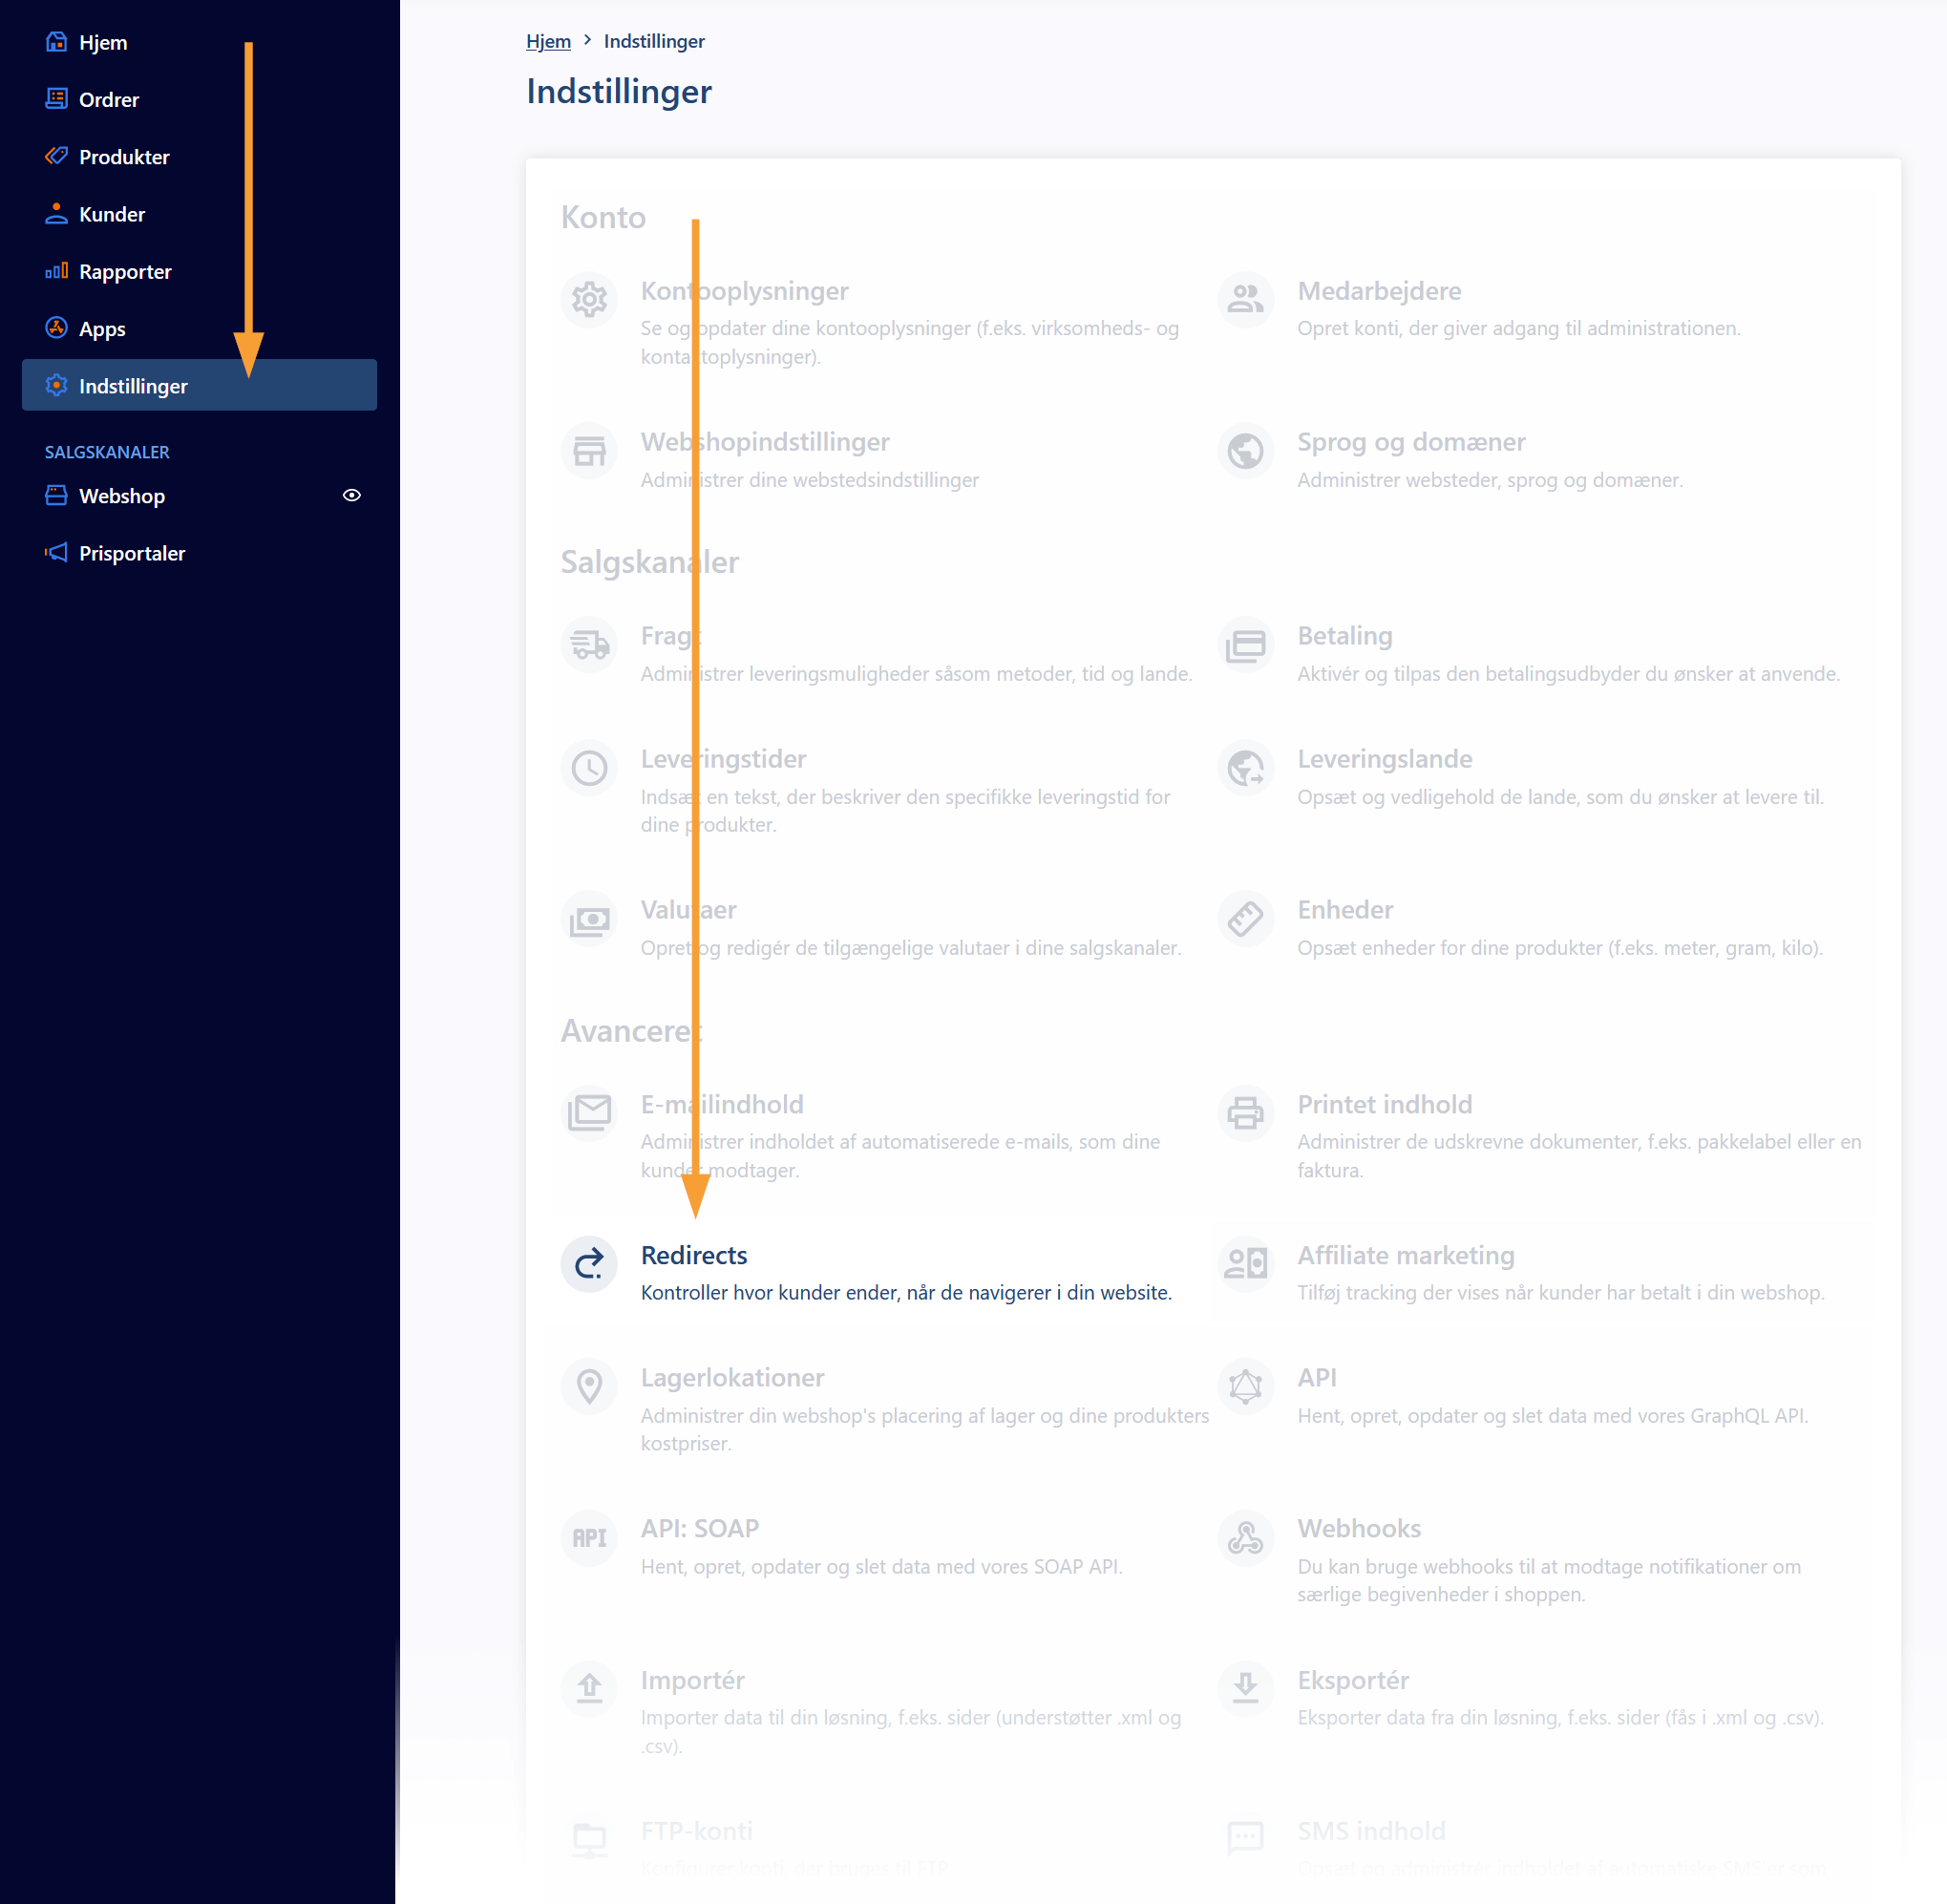Click the Betaling card icon

point(1245,645)
